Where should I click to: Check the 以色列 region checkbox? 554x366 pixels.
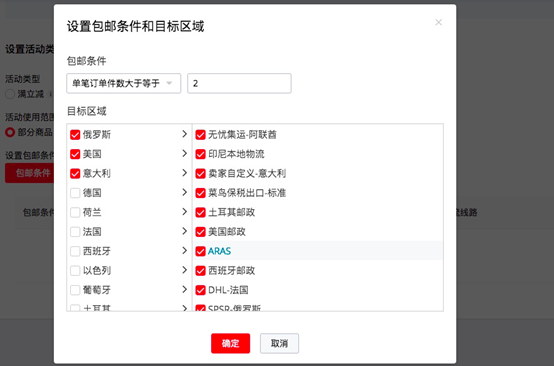75,271
